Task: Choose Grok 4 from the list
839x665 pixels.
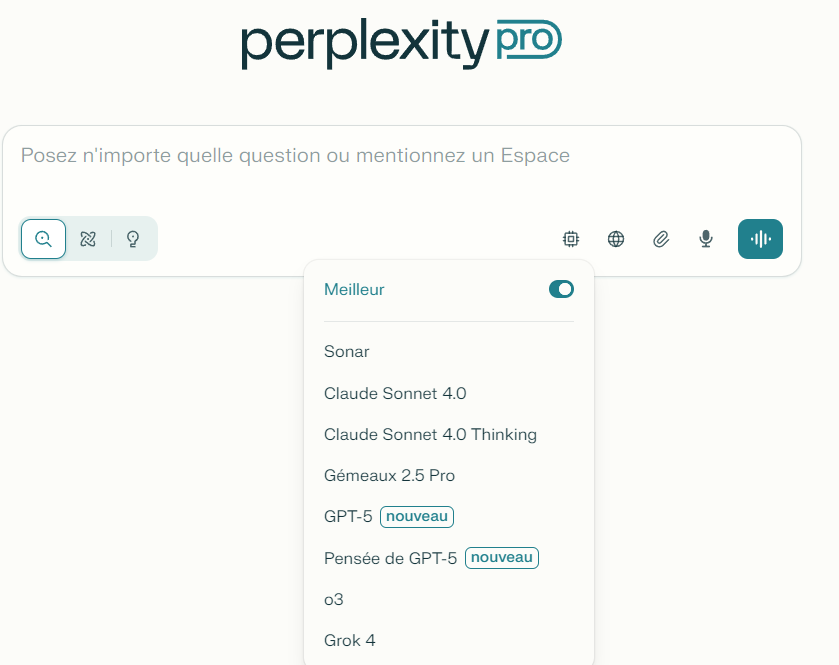Action: [350, 641]
